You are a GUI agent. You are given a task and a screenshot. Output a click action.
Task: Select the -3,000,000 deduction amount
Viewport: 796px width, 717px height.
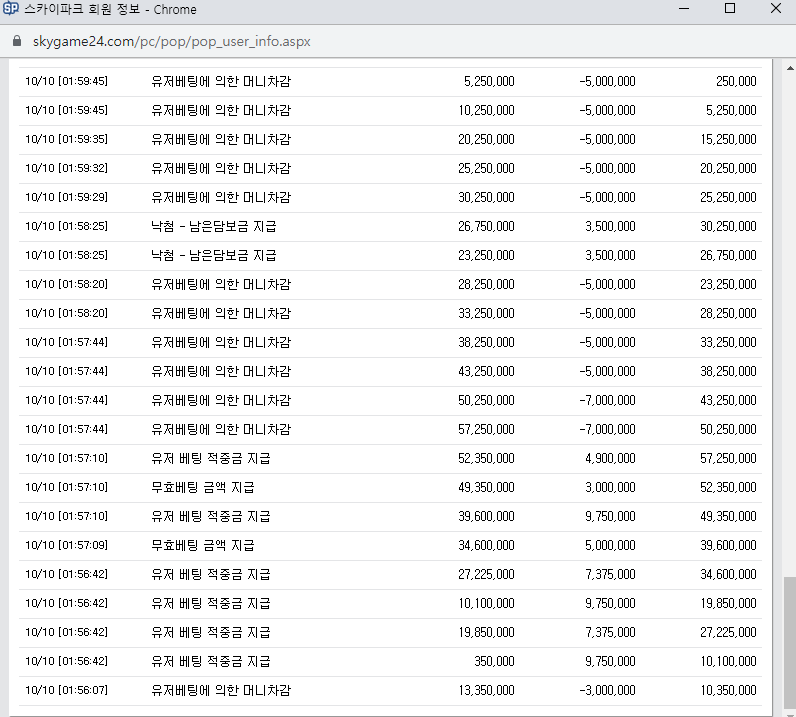(x=607, y=690)
